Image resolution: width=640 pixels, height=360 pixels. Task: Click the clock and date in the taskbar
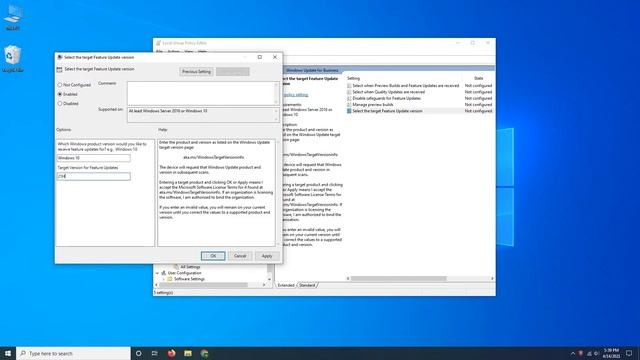[x=611, y=353]
